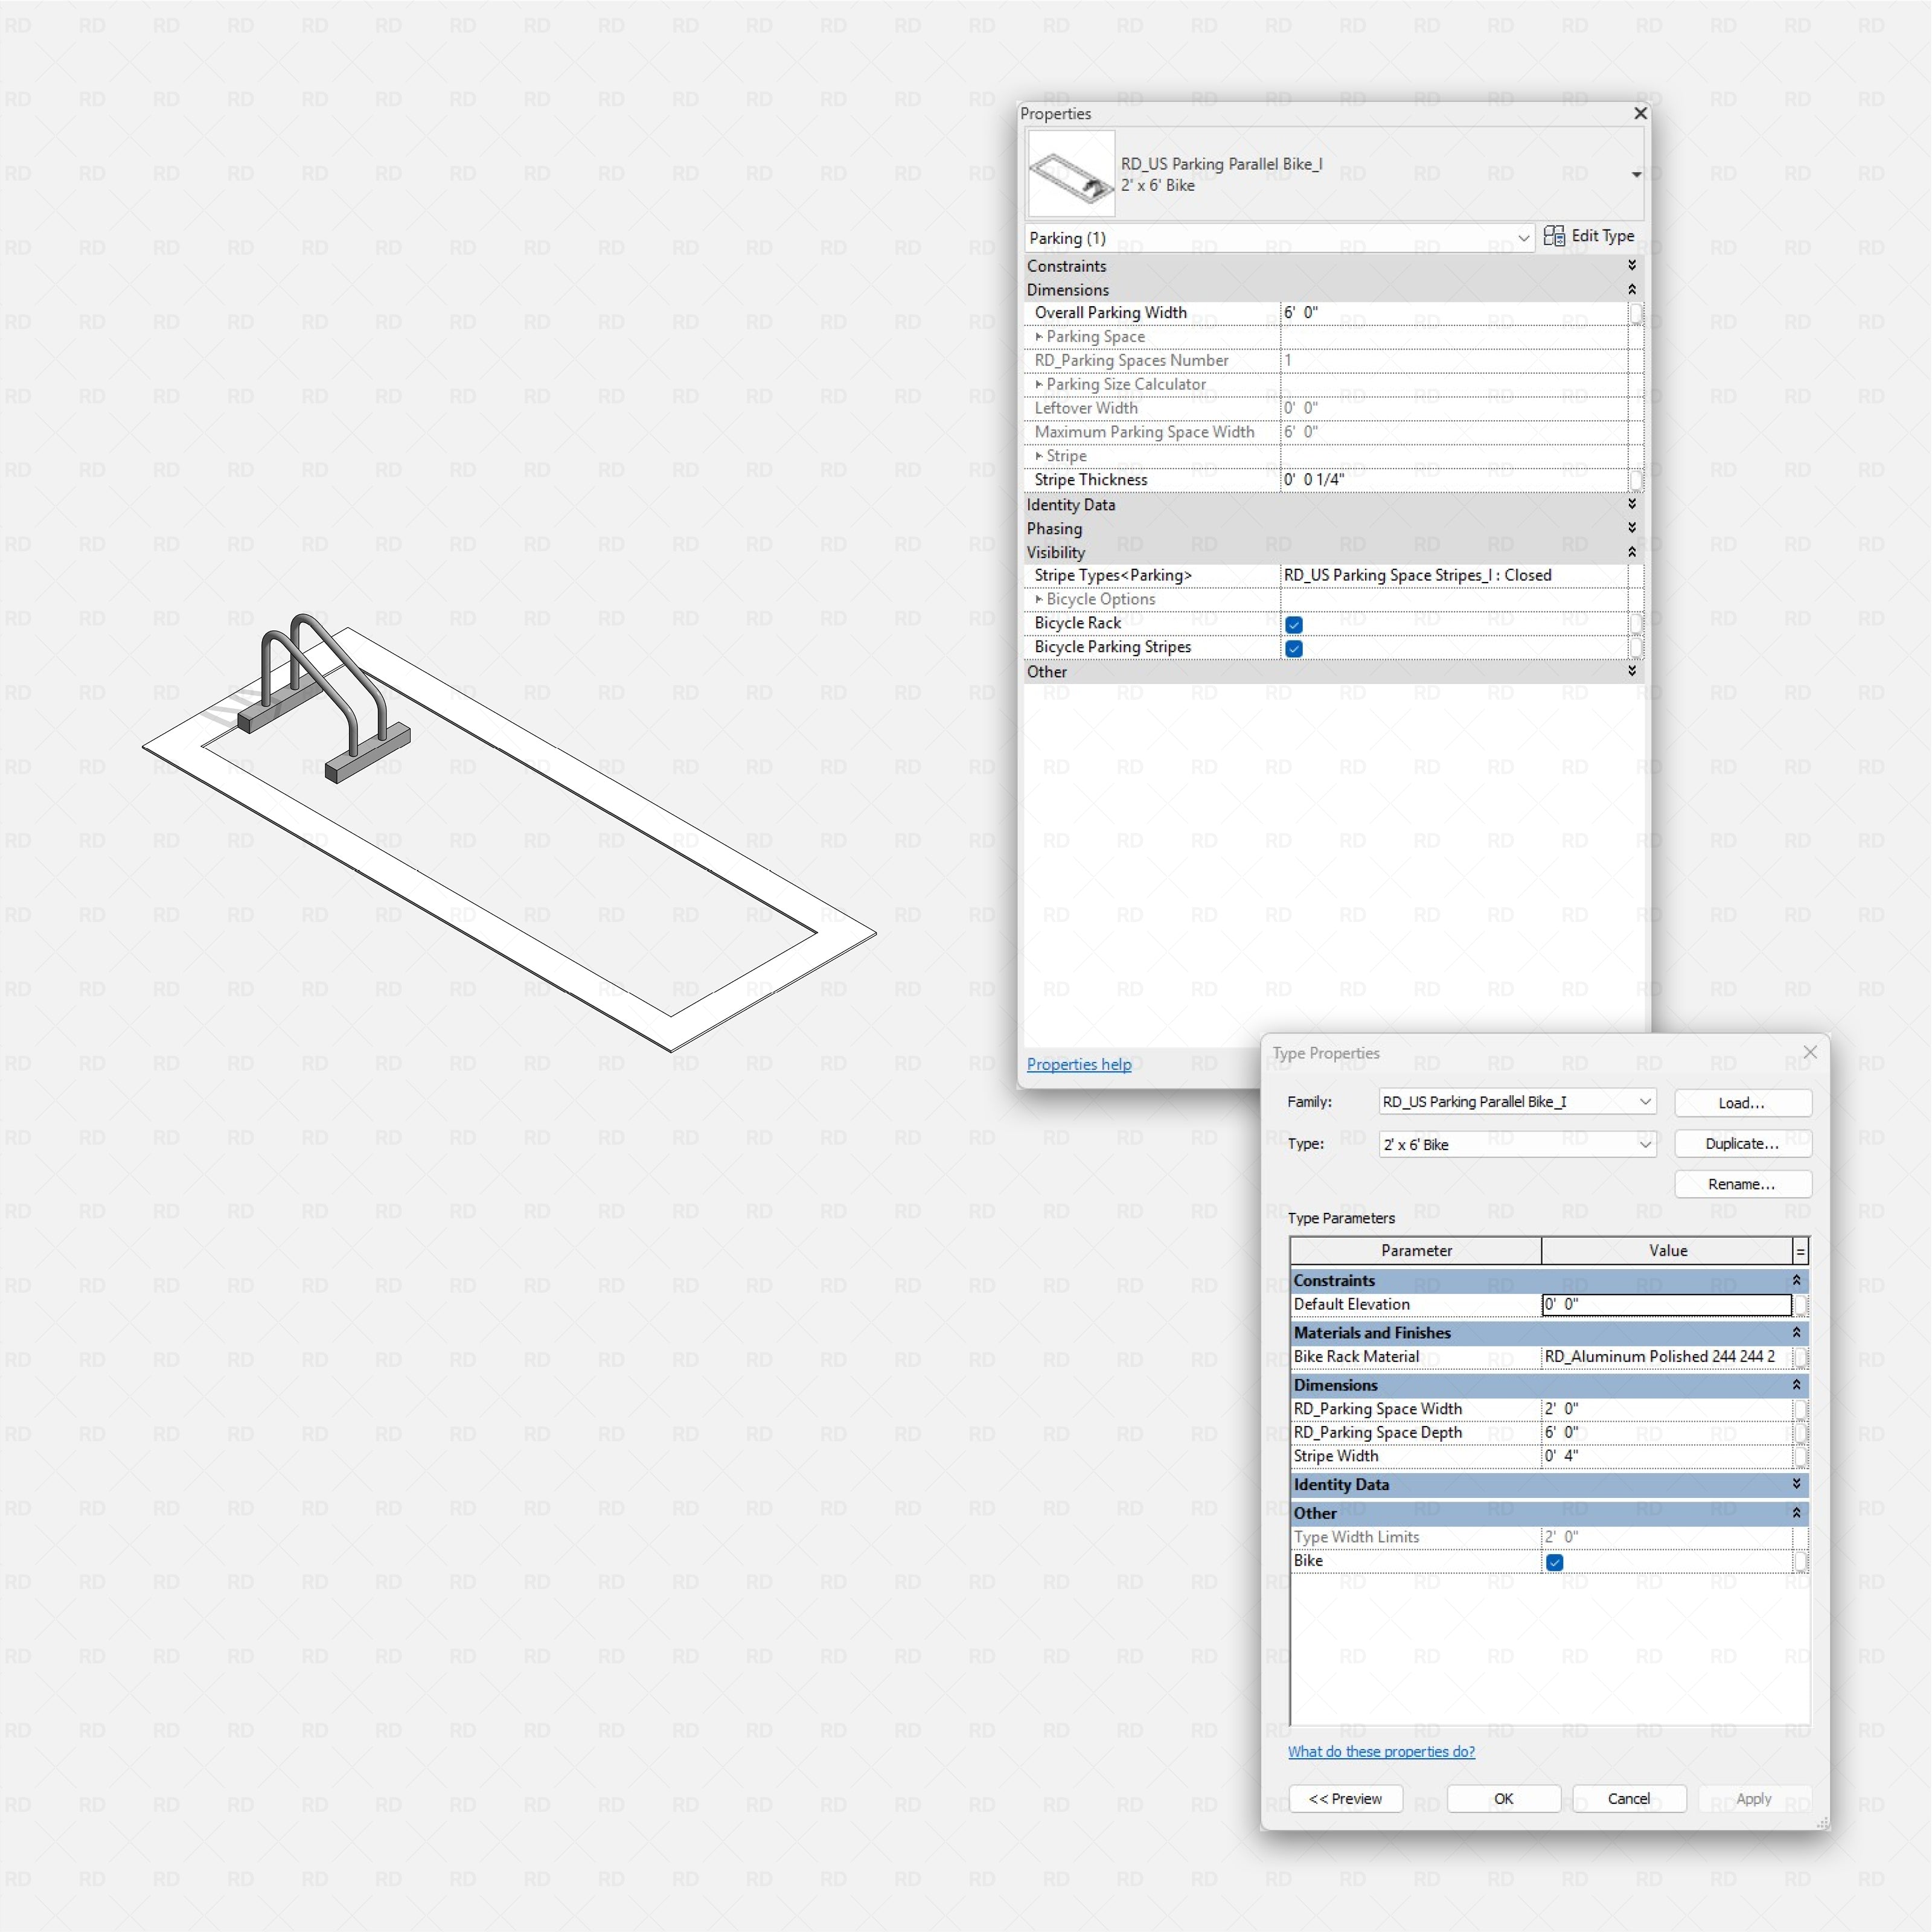
Task: Expand the Constraints group in Properties
Action: coord(1632,265)
